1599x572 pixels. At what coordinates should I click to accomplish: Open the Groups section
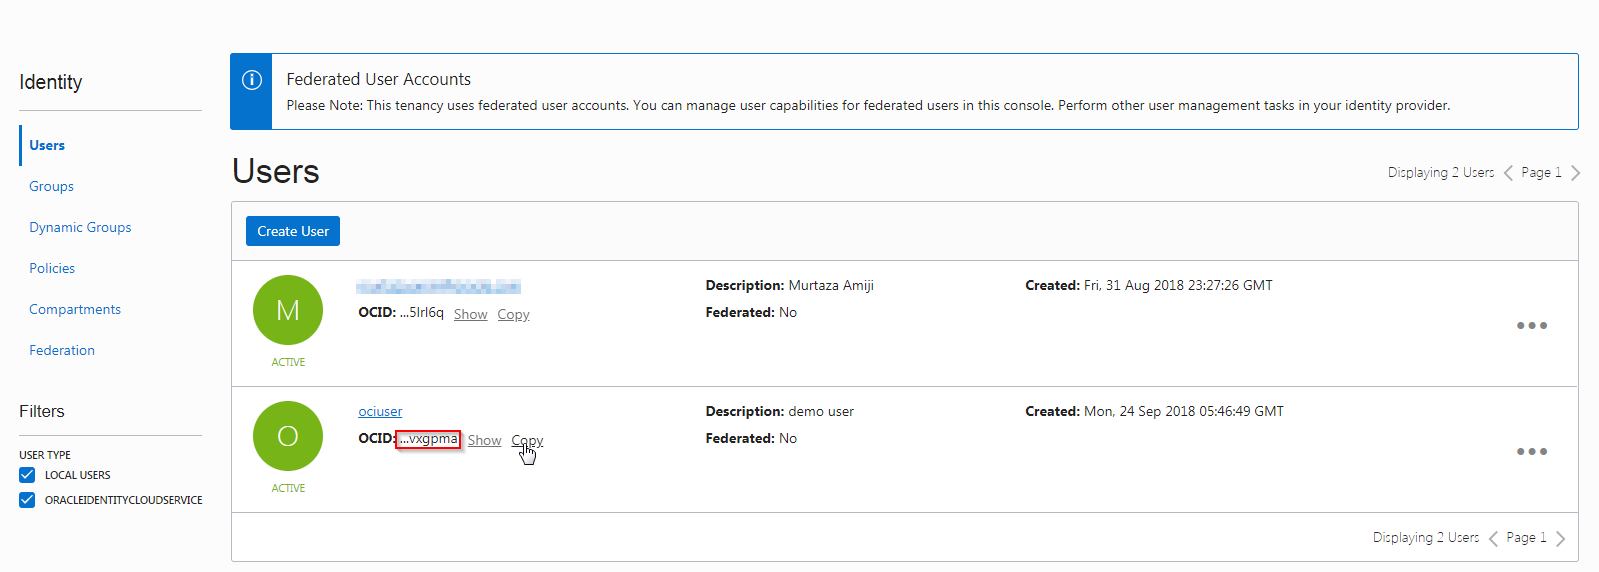coord(51,187)
